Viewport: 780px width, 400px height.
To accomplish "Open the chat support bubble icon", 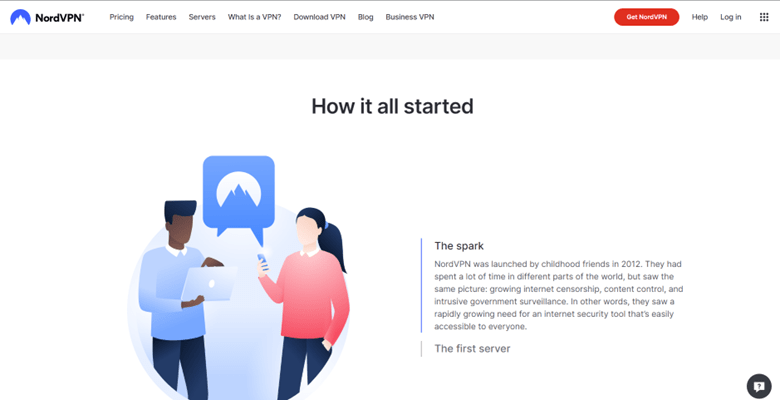I will pos(759,386).
